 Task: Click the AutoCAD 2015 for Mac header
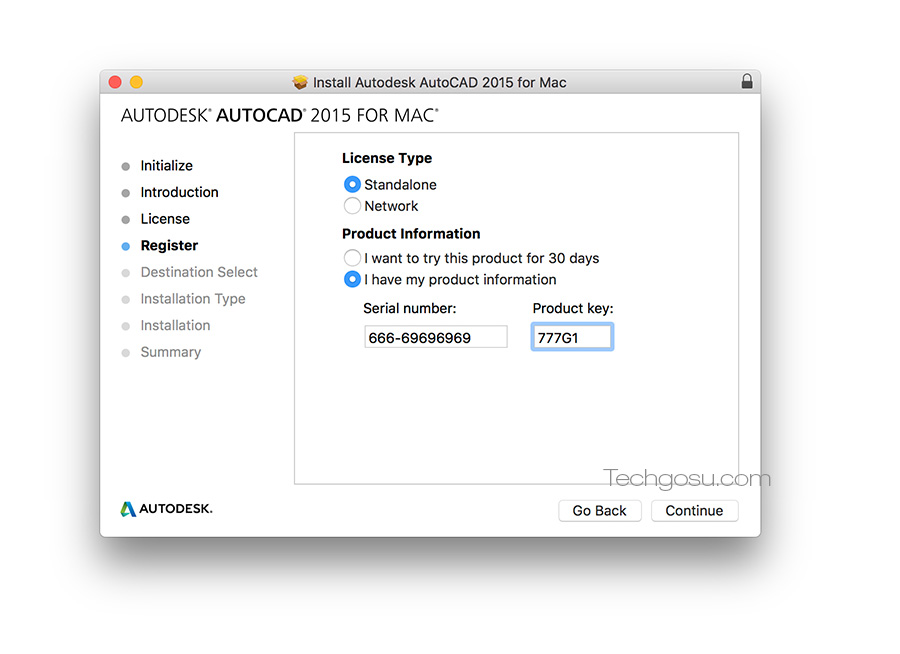[280, 115]
